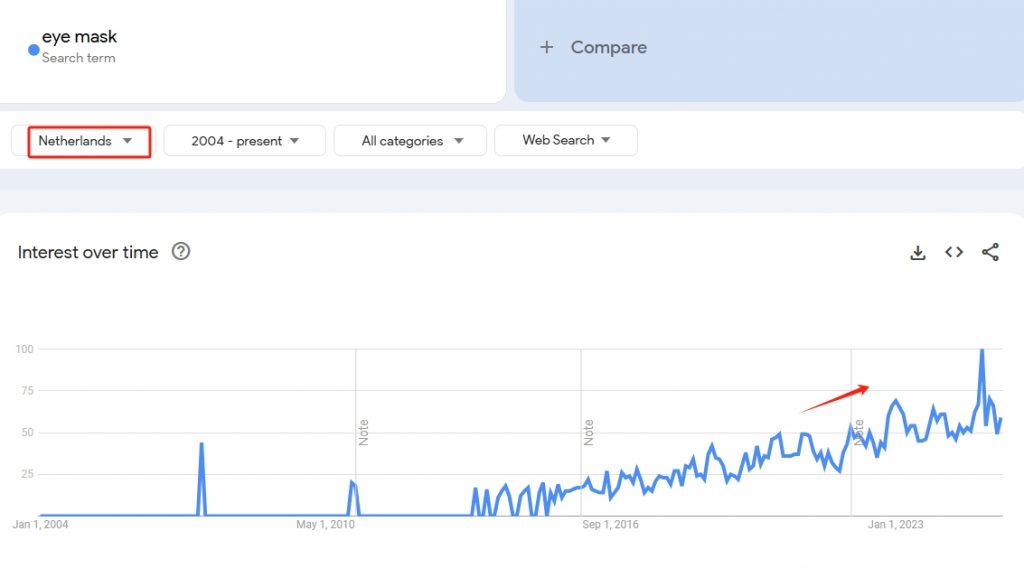This screenshot has width=1024, height=568.
Task: Click the Compare text label
Action: 608,47
